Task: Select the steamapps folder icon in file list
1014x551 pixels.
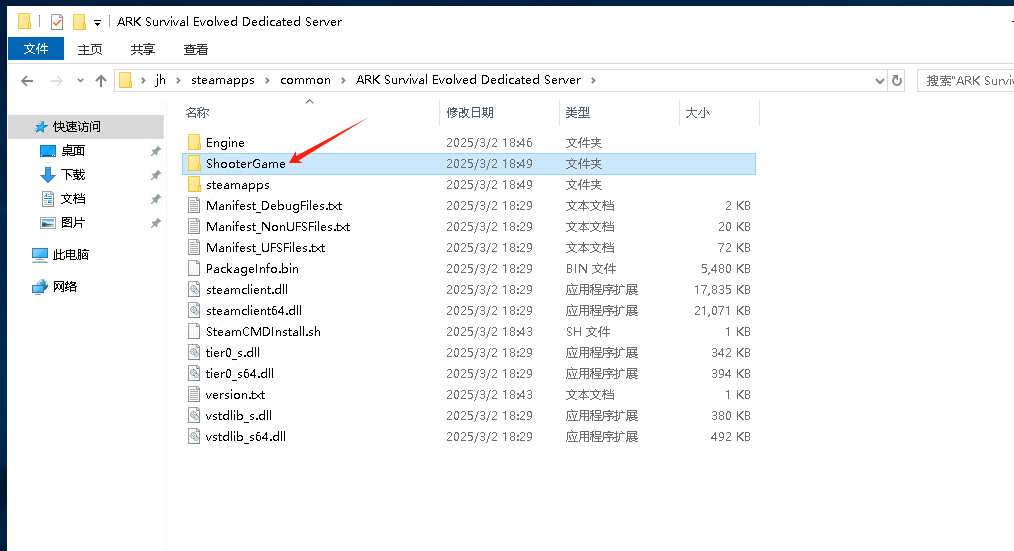Action: click(x=194, y=184)
